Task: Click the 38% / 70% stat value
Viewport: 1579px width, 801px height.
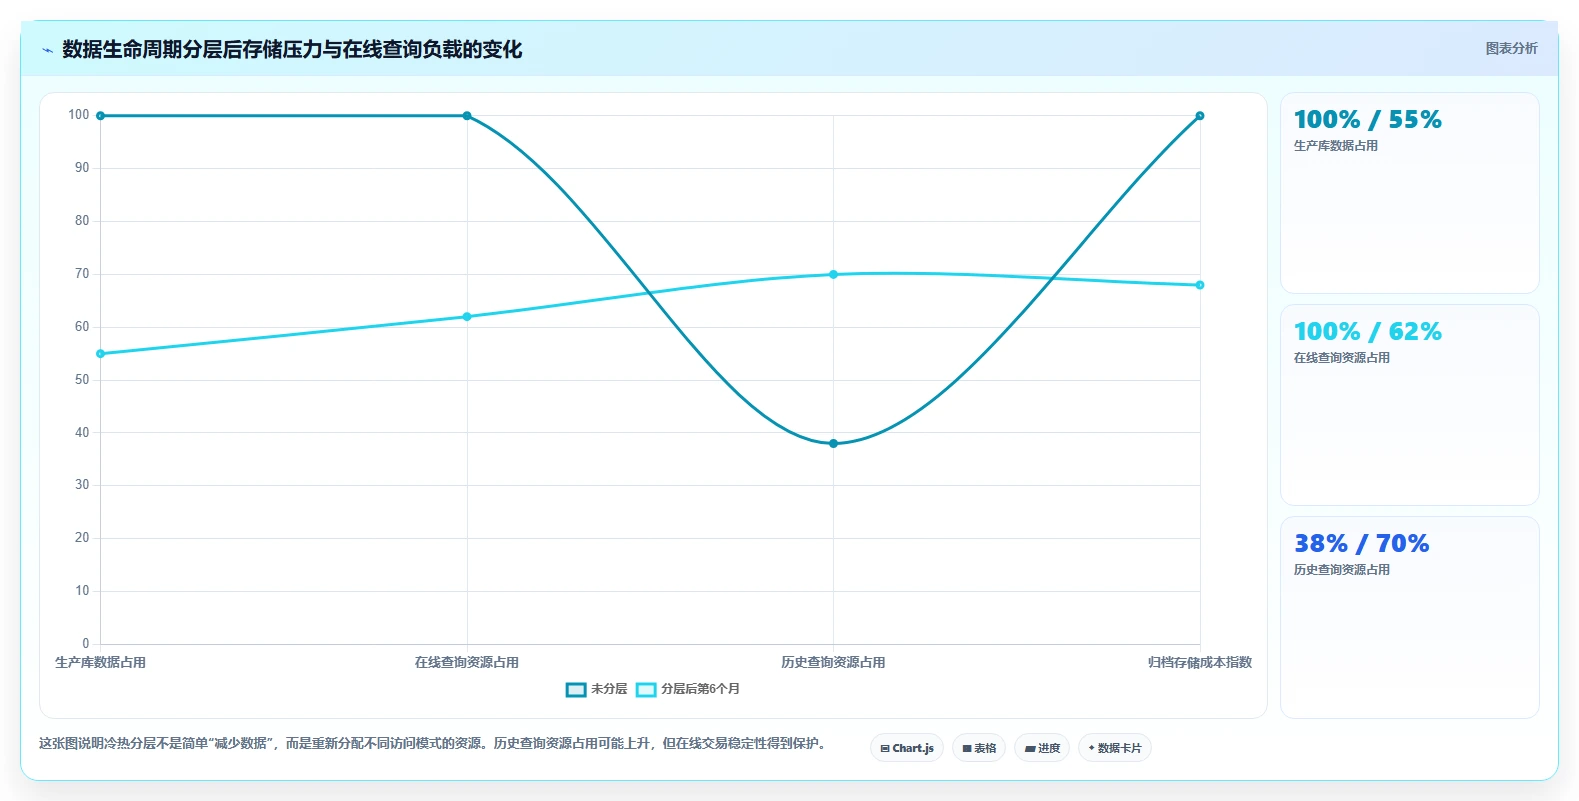Action: click(1361, 544)
